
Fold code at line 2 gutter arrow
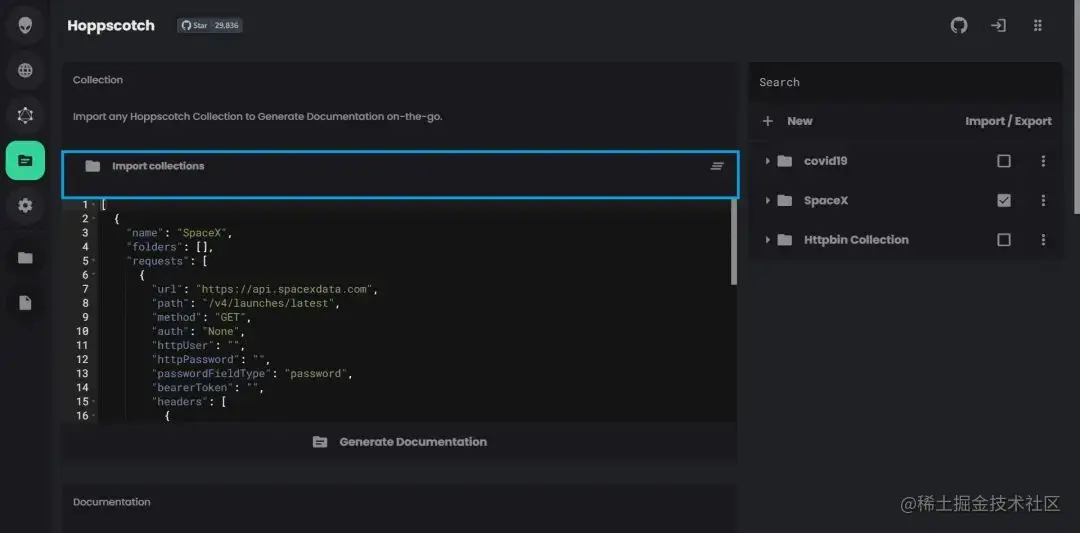coord(94,219)
